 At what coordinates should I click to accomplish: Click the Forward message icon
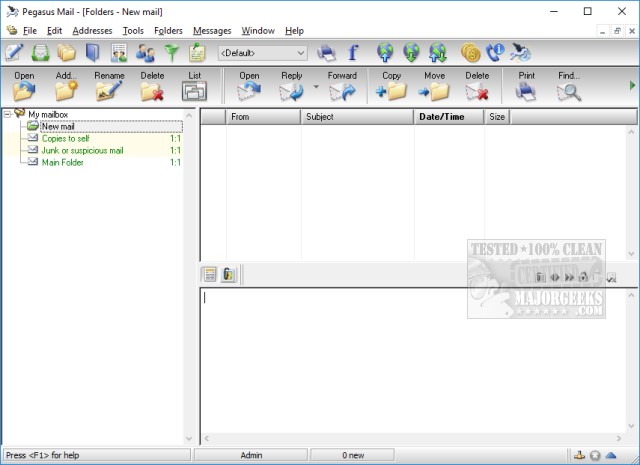point(342,91)
